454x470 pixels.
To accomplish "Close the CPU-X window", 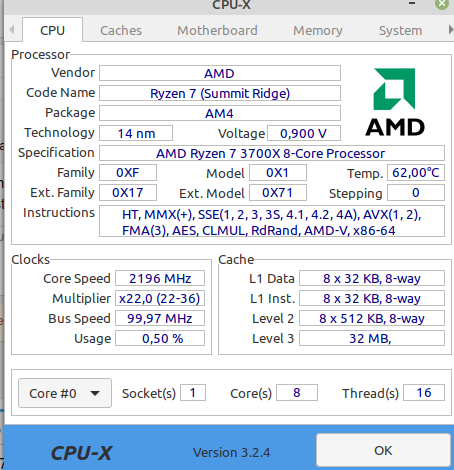I will 442,4.
